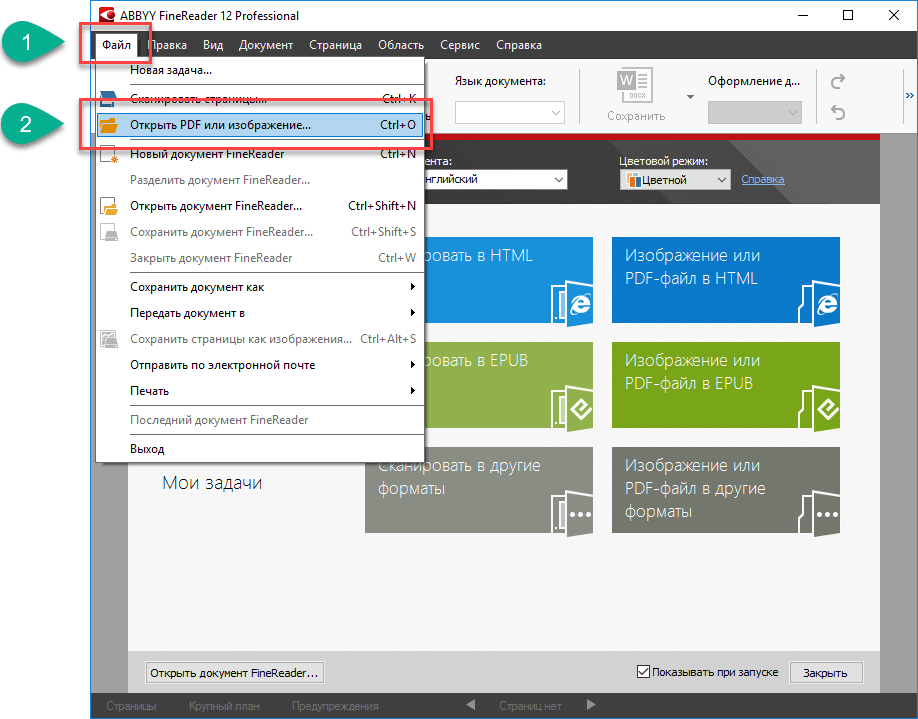Click the new document icon beside Новый документ
The height and width of the screenshot is (719, 918).
[x=109, y=154]
